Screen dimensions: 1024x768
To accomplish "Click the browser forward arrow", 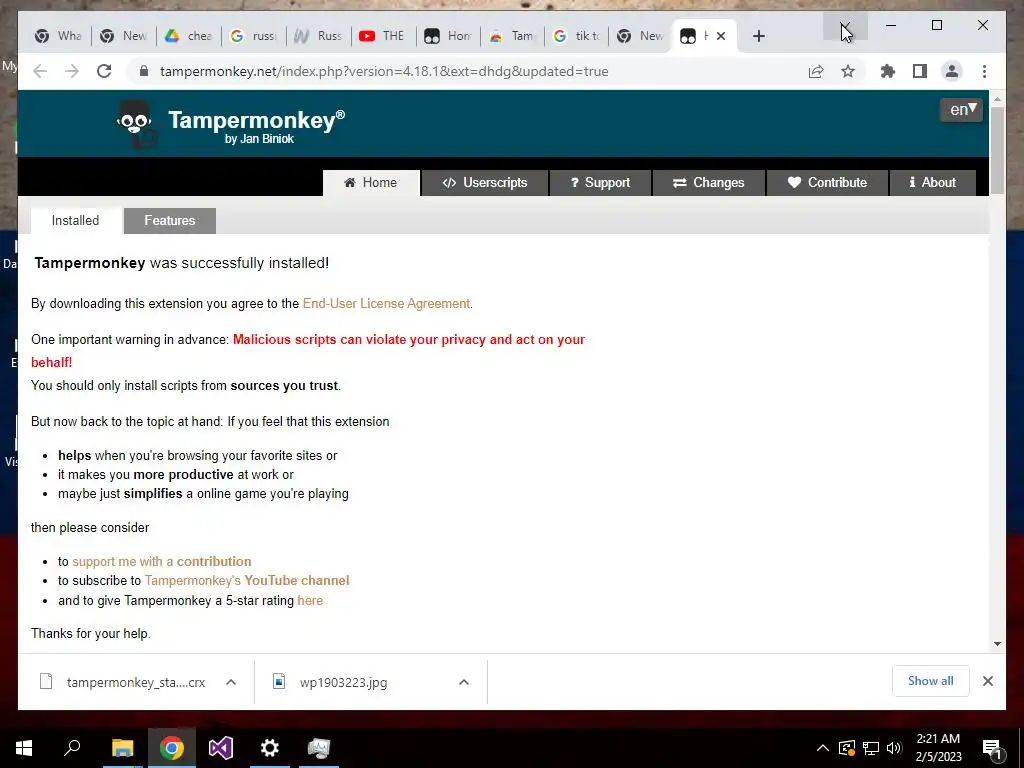I will (72, 71).
